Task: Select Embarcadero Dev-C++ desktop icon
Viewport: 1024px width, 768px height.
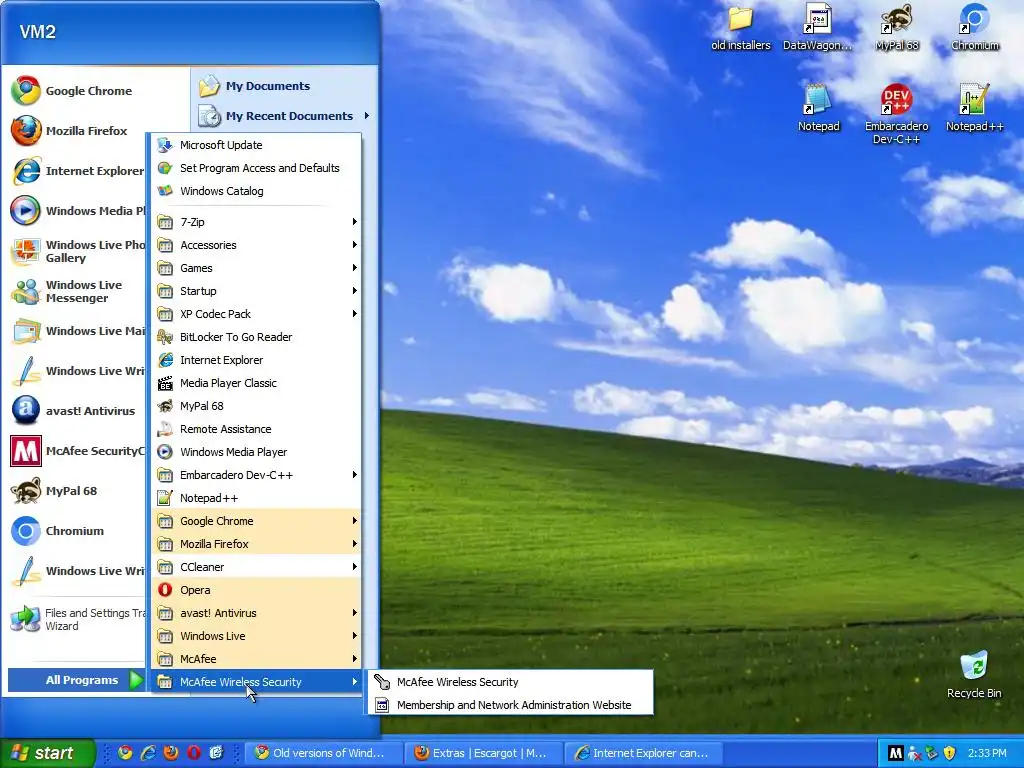Action: [896, 114]
